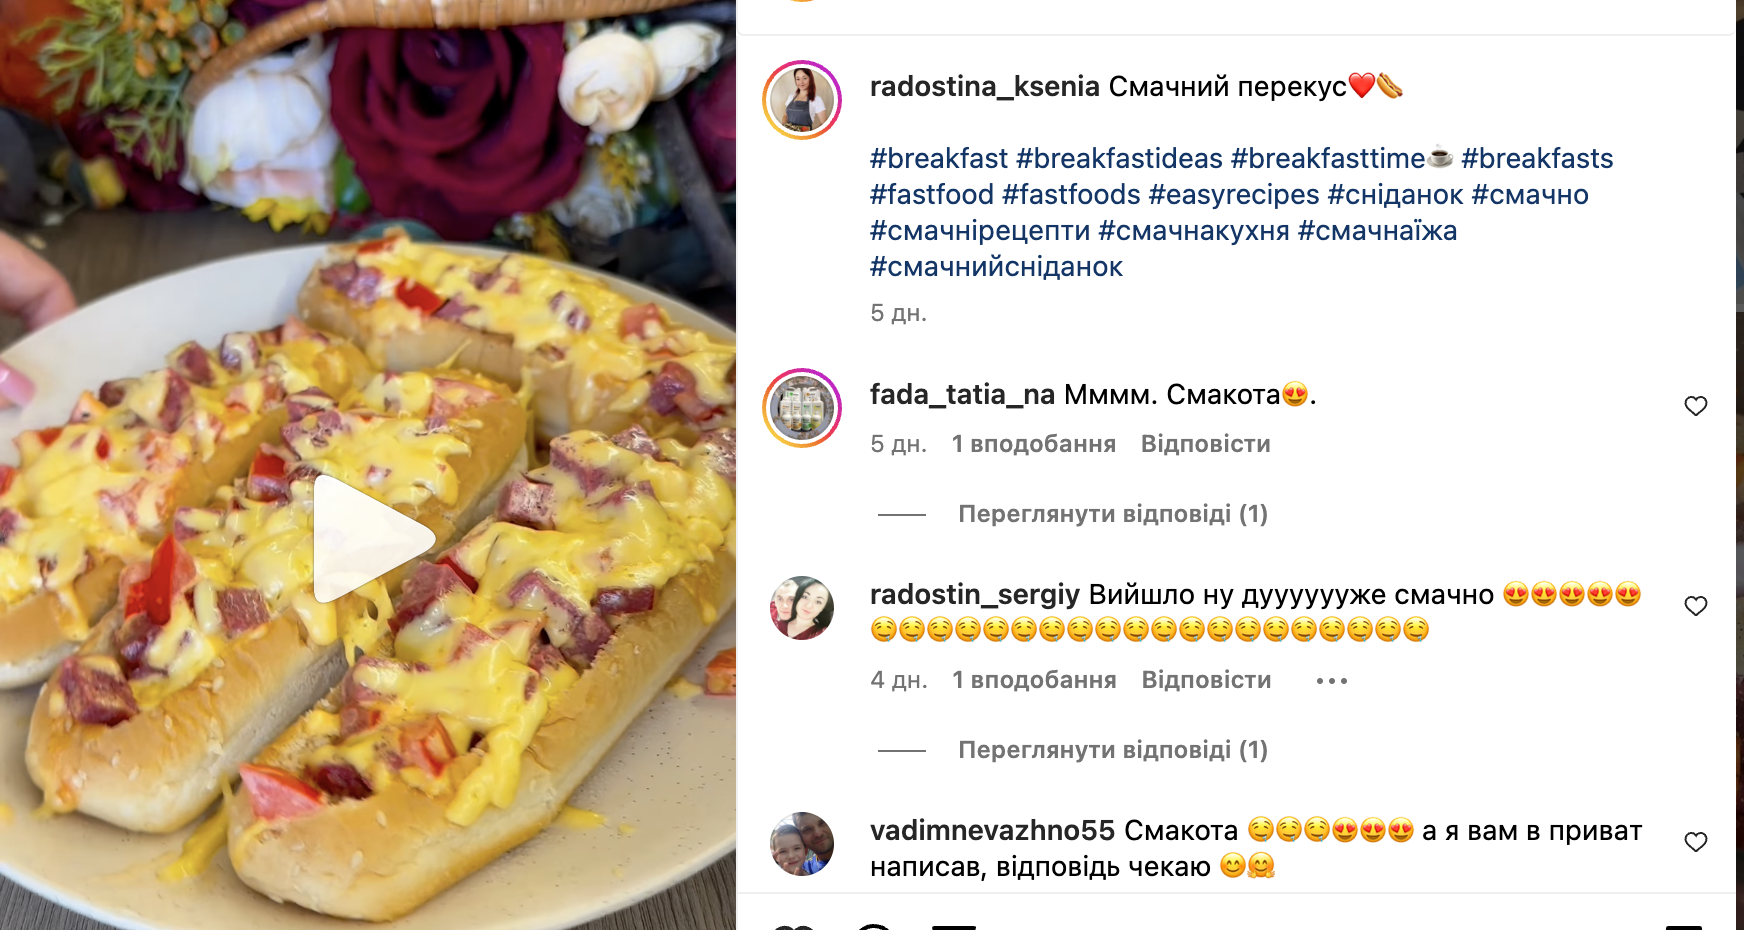Expand replies under radostin_sergiy's comment
The height and width of the screenshot is (930, 1744).
[x=1112, y=750]
